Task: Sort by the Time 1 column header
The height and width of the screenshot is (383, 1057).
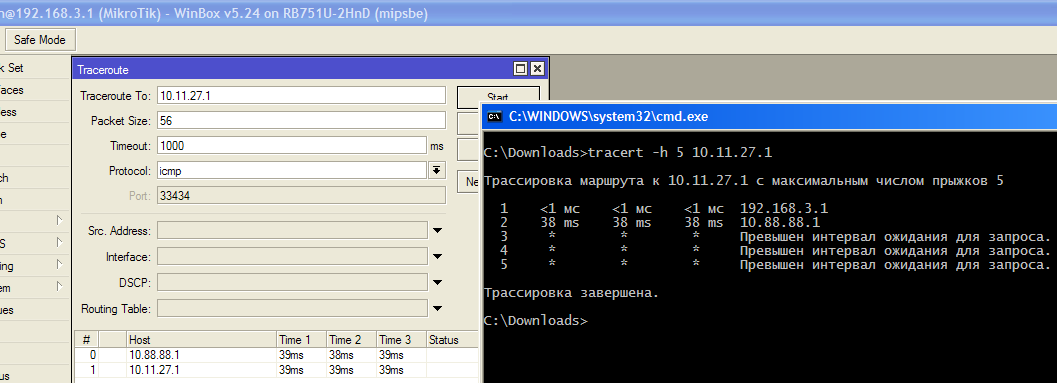Action: pyautogui.click(x=301, y=340)
